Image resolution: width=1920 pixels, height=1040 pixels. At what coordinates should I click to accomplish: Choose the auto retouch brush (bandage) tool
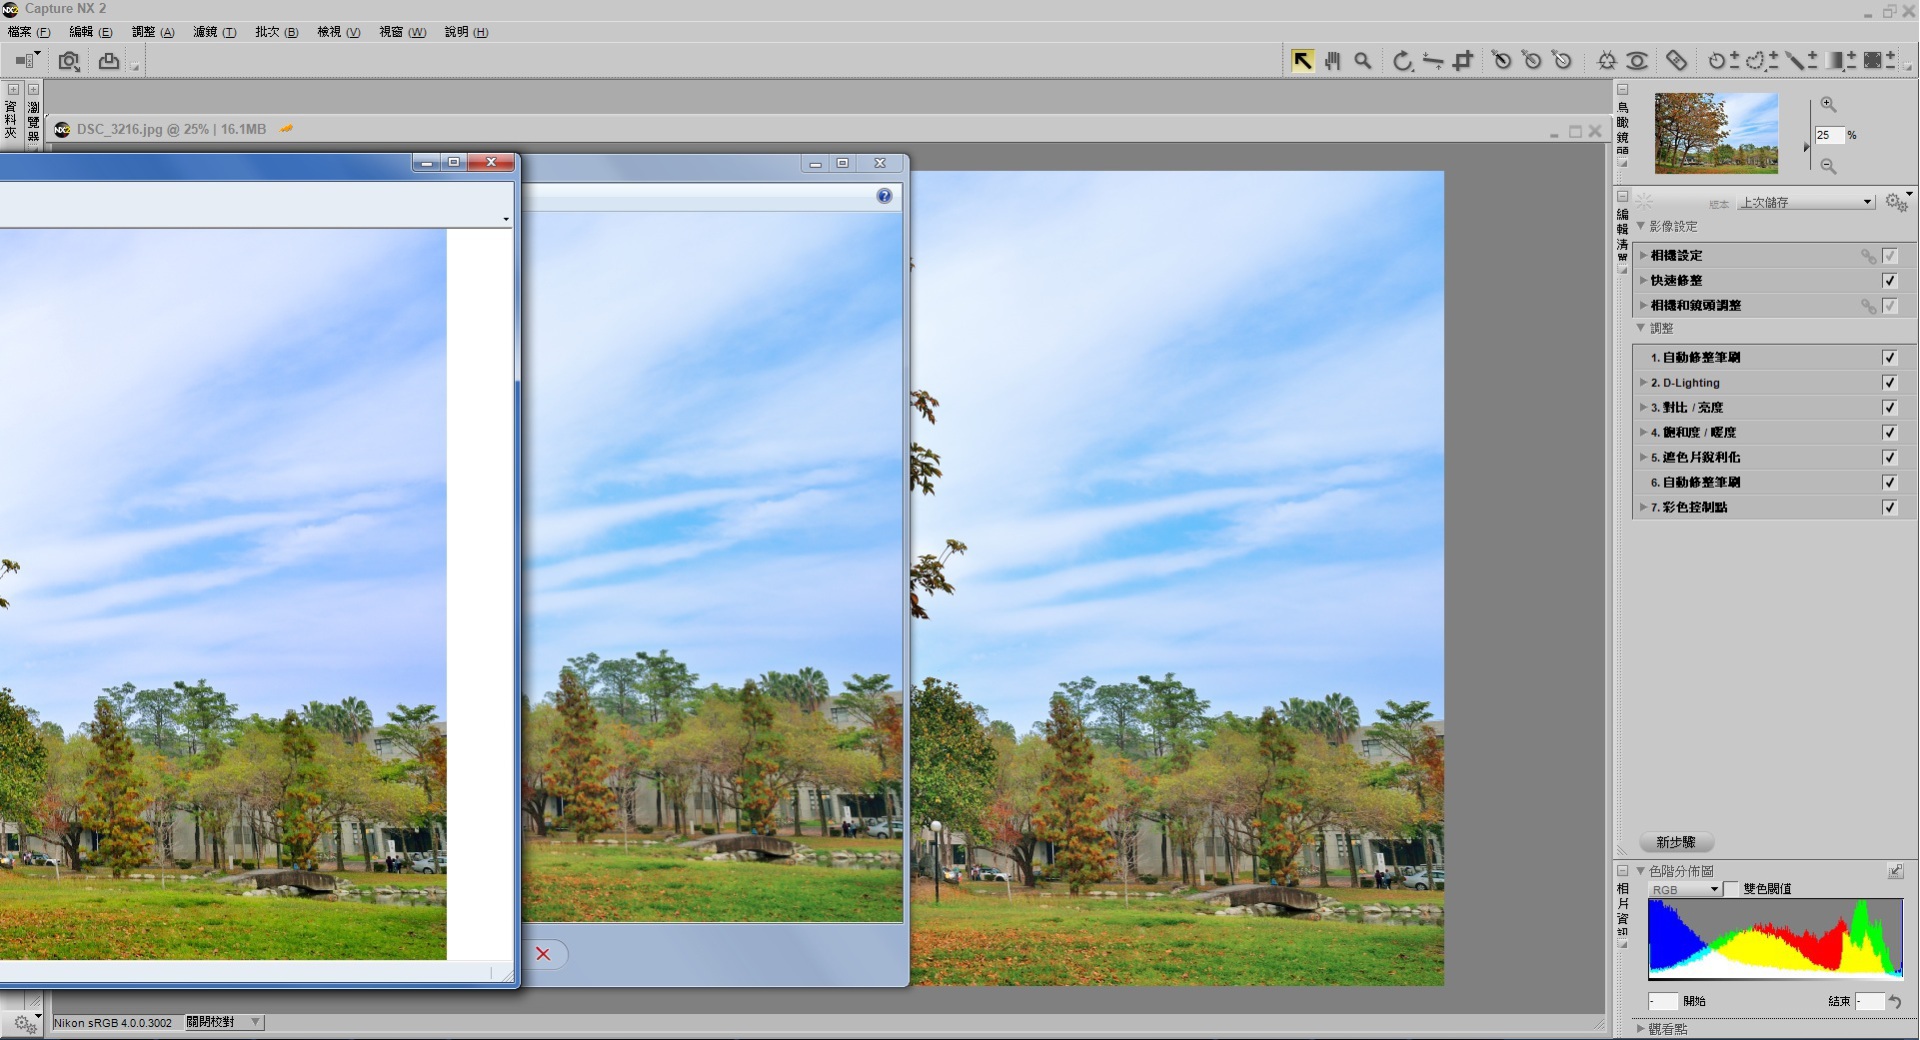click(1677, 61)
